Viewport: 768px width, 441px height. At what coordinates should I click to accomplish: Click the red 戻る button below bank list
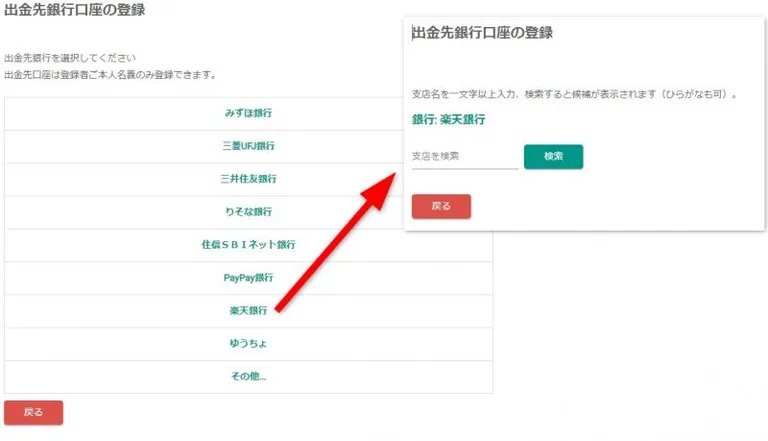click(33, 413)
